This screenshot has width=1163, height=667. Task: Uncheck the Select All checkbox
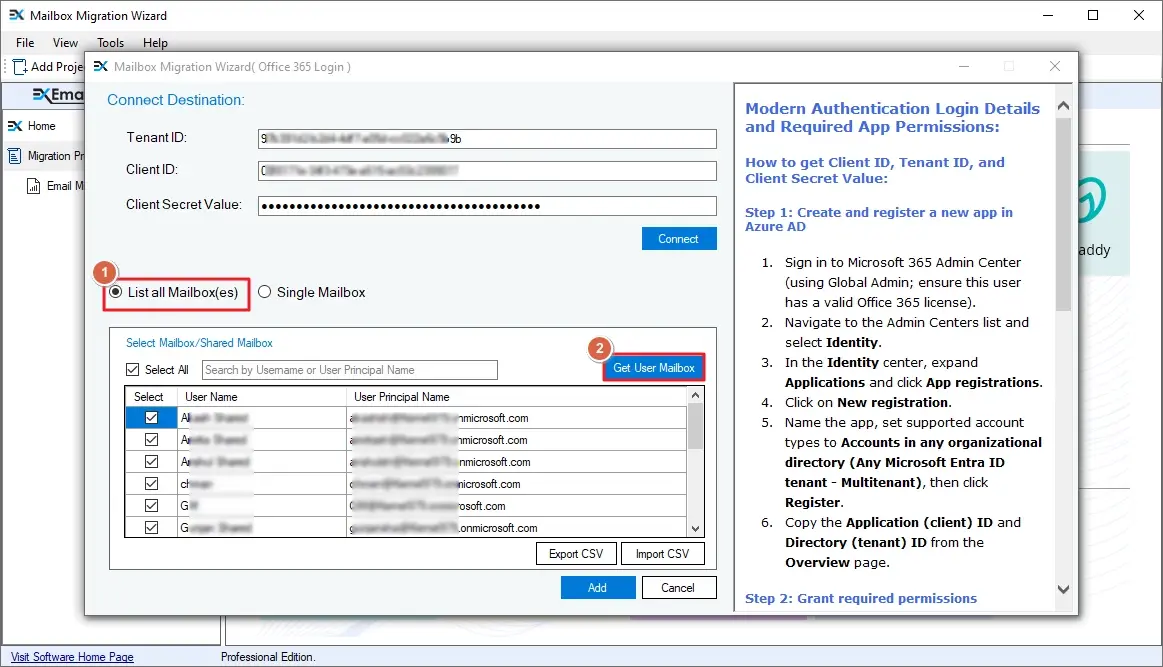tap(132, 369)
